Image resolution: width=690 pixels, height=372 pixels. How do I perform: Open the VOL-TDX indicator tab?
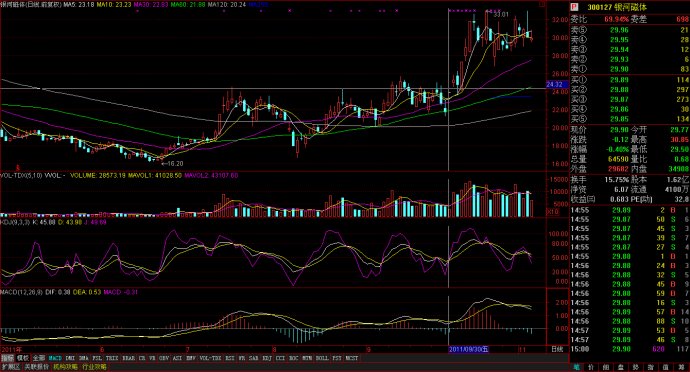(x=210, y=358)
